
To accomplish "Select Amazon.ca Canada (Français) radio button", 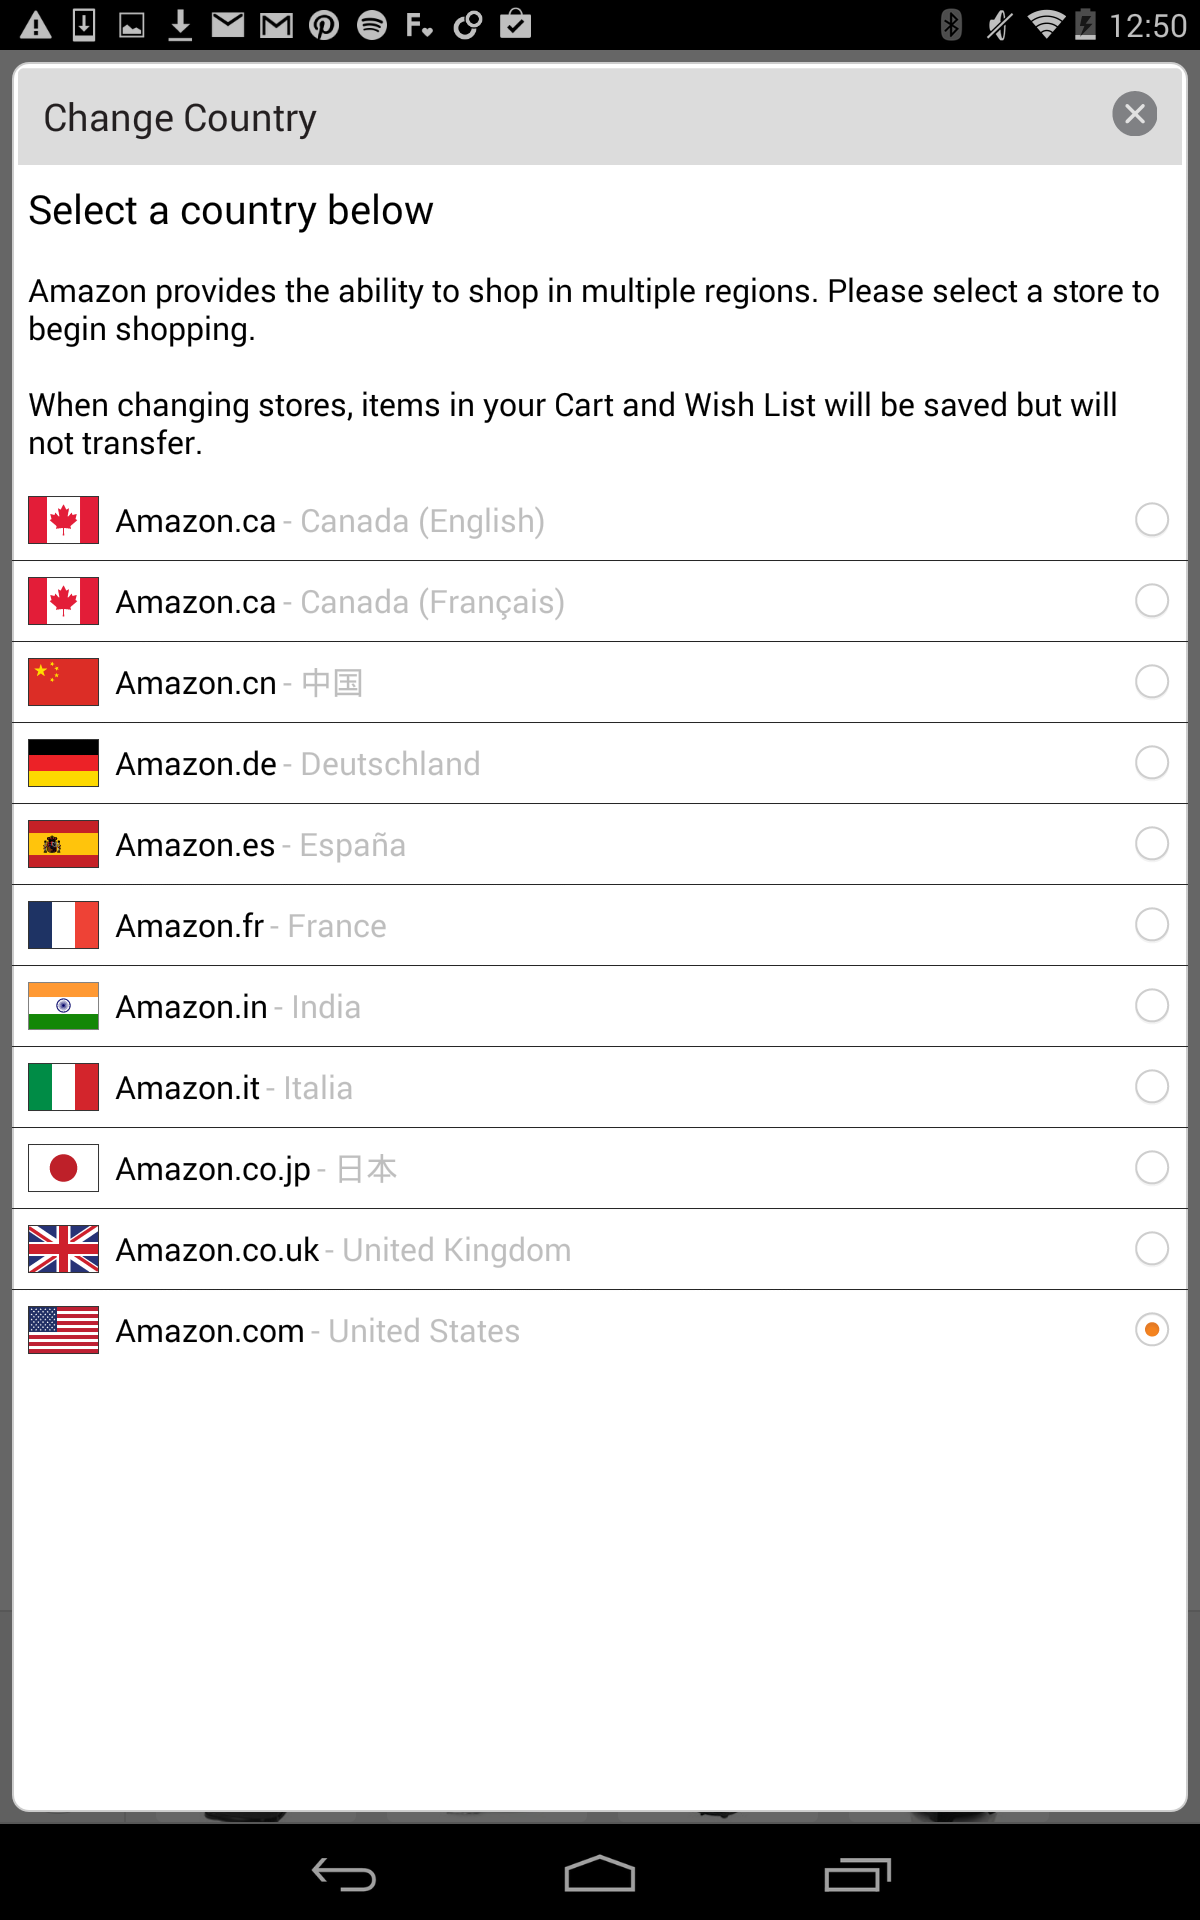I will pos(1151,601).
